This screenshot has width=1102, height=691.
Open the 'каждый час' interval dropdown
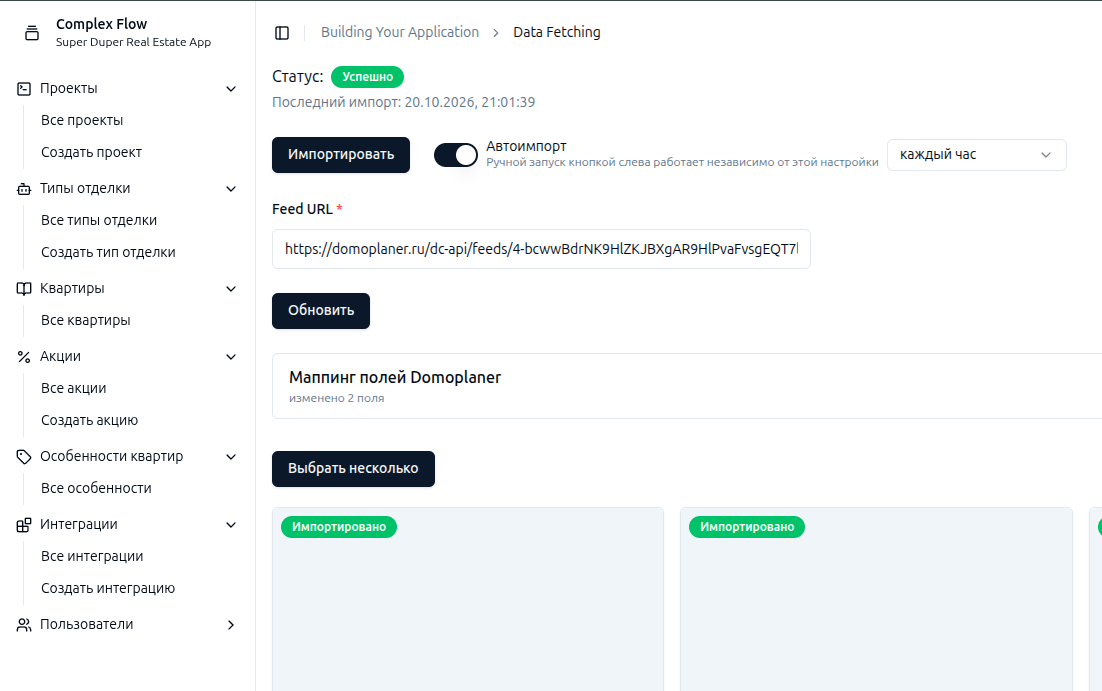(x=976, y=155)
